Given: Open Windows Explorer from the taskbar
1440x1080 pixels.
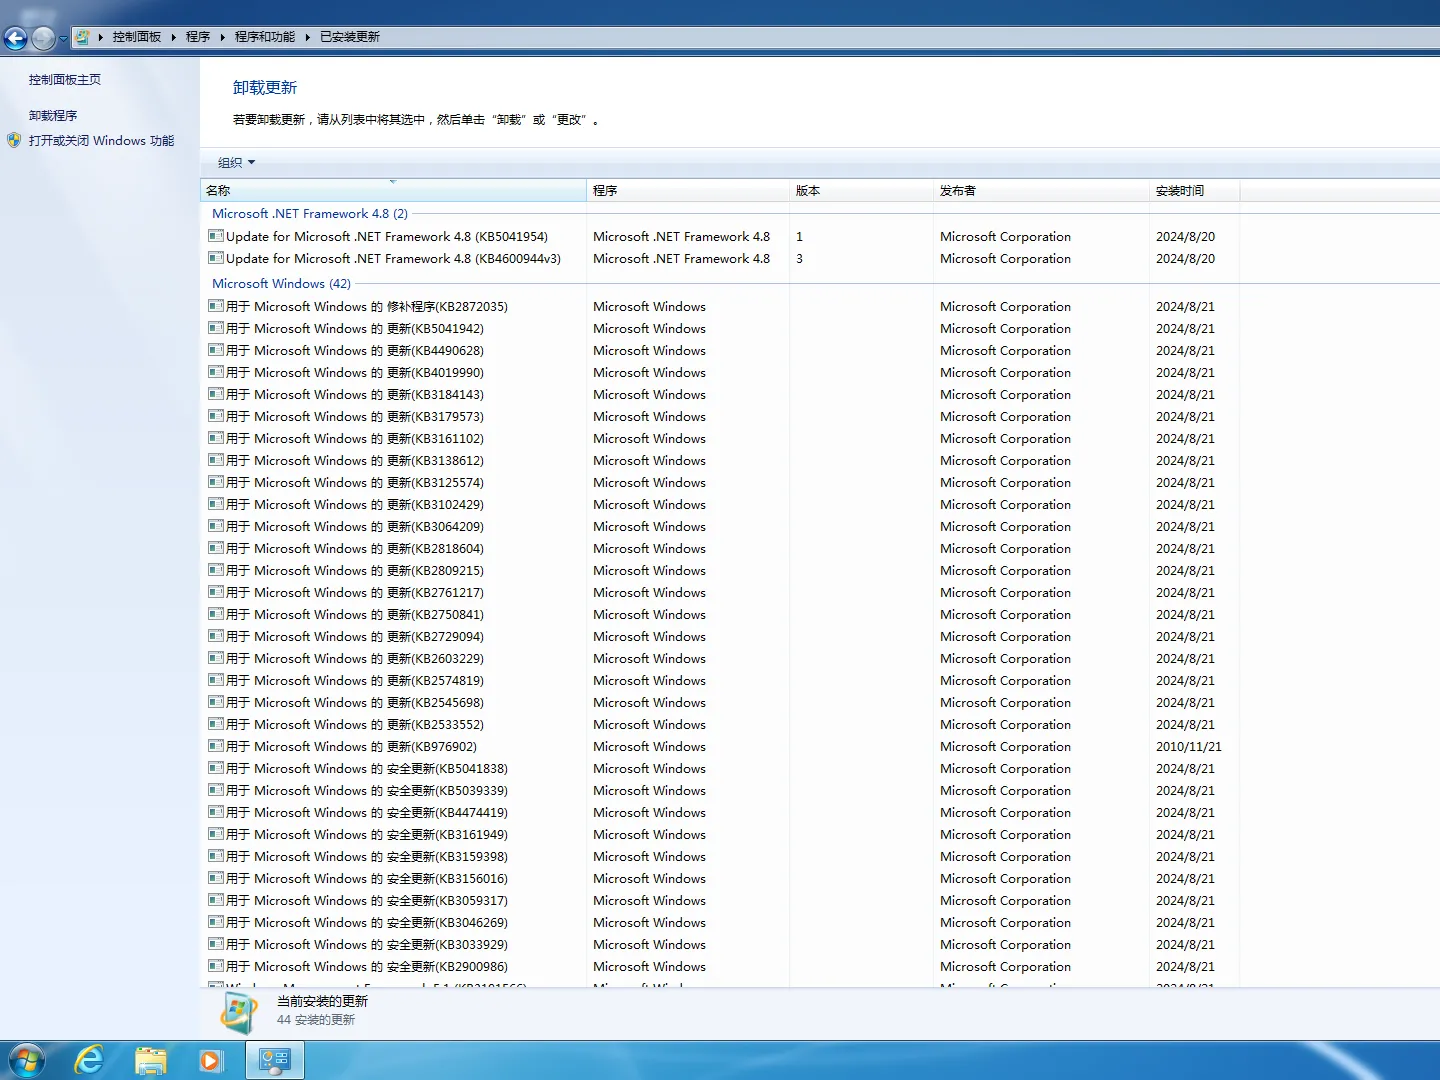Looking at the screenshot, I should point(151,1059).
